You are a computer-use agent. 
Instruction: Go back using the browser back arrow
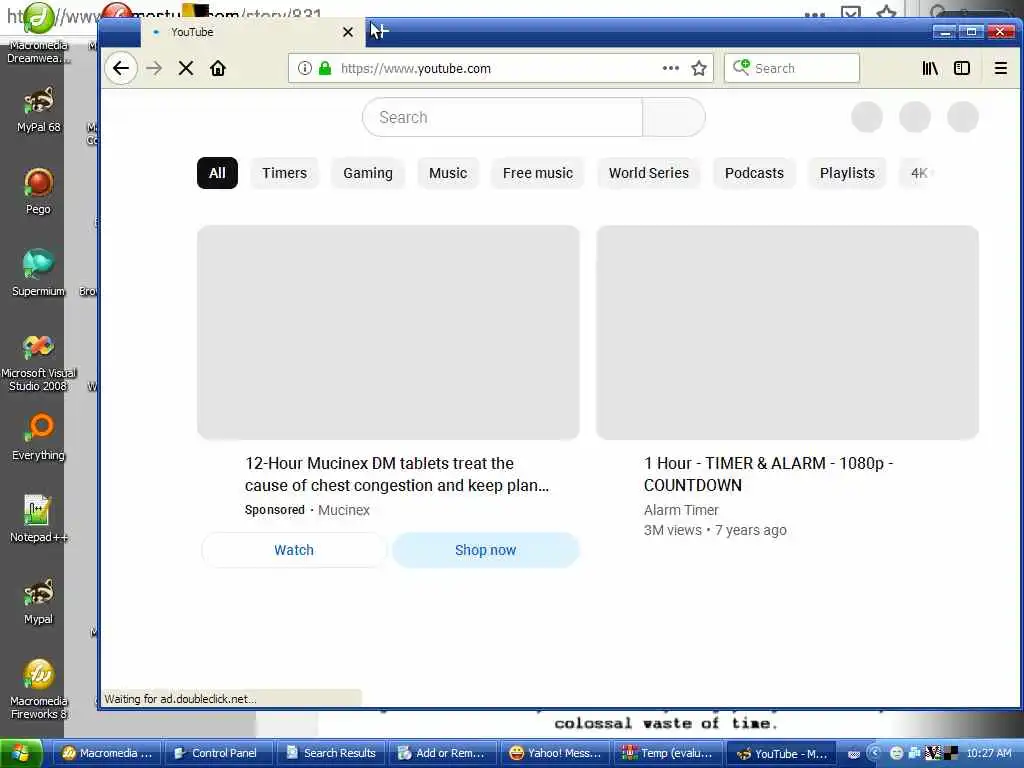[x=121, y=69]
